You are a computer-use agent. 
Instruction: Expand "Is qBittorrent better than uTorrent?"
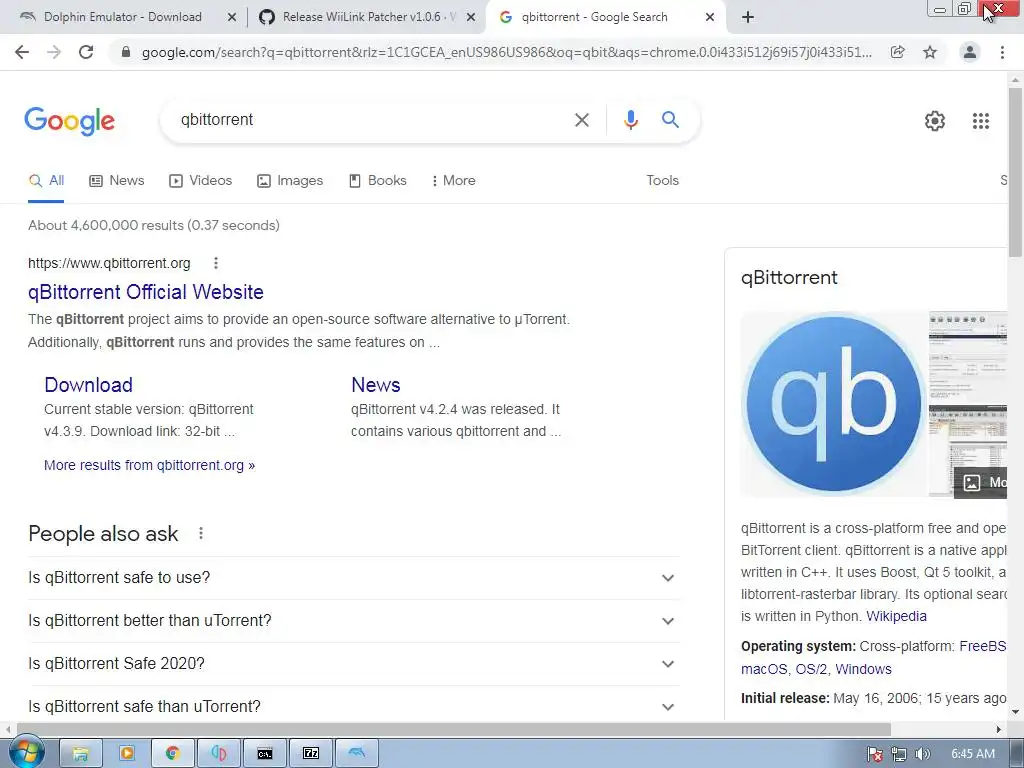(x=354, y=621)
